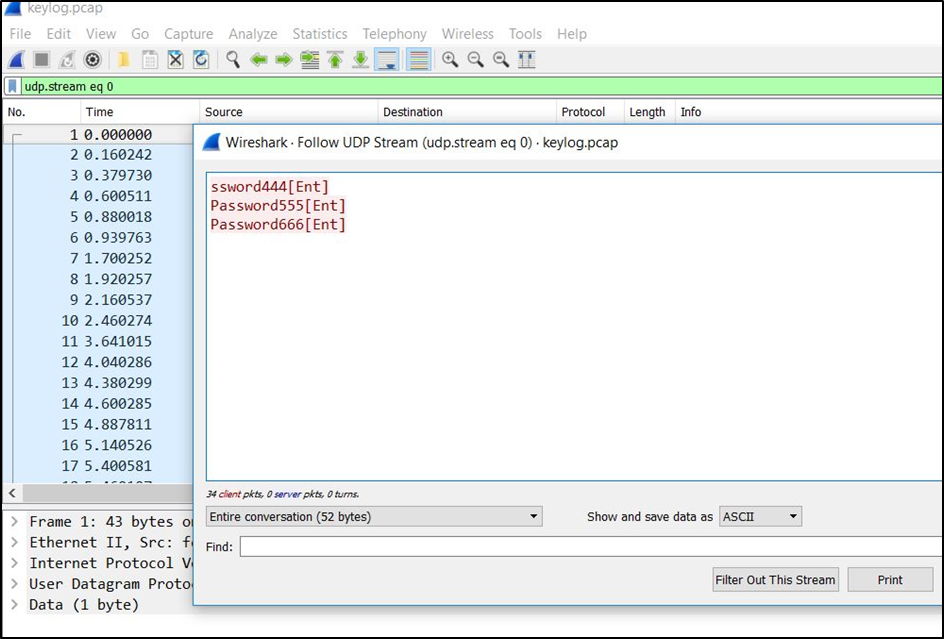Screen dimensions: 944x639
Task: Reload the capture file icon
Action: tap(201, 60)
